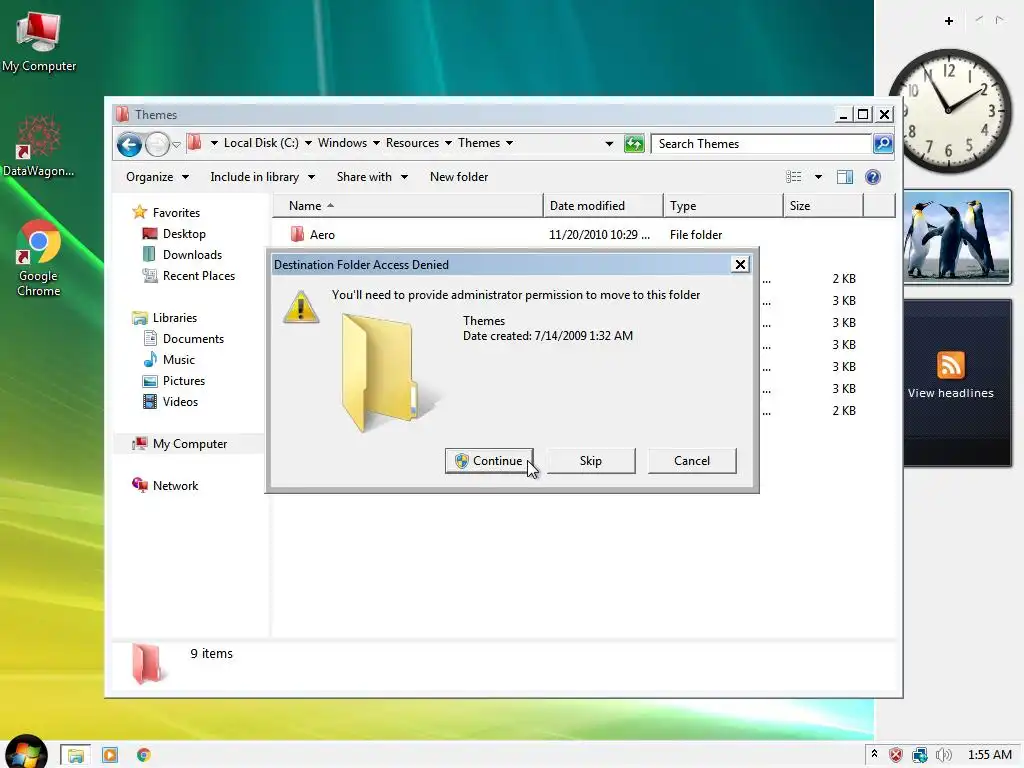Open DataWagon desktop shortcut
The height and width of the screenshot is (768, 1024).
click(x=39, y=146)
